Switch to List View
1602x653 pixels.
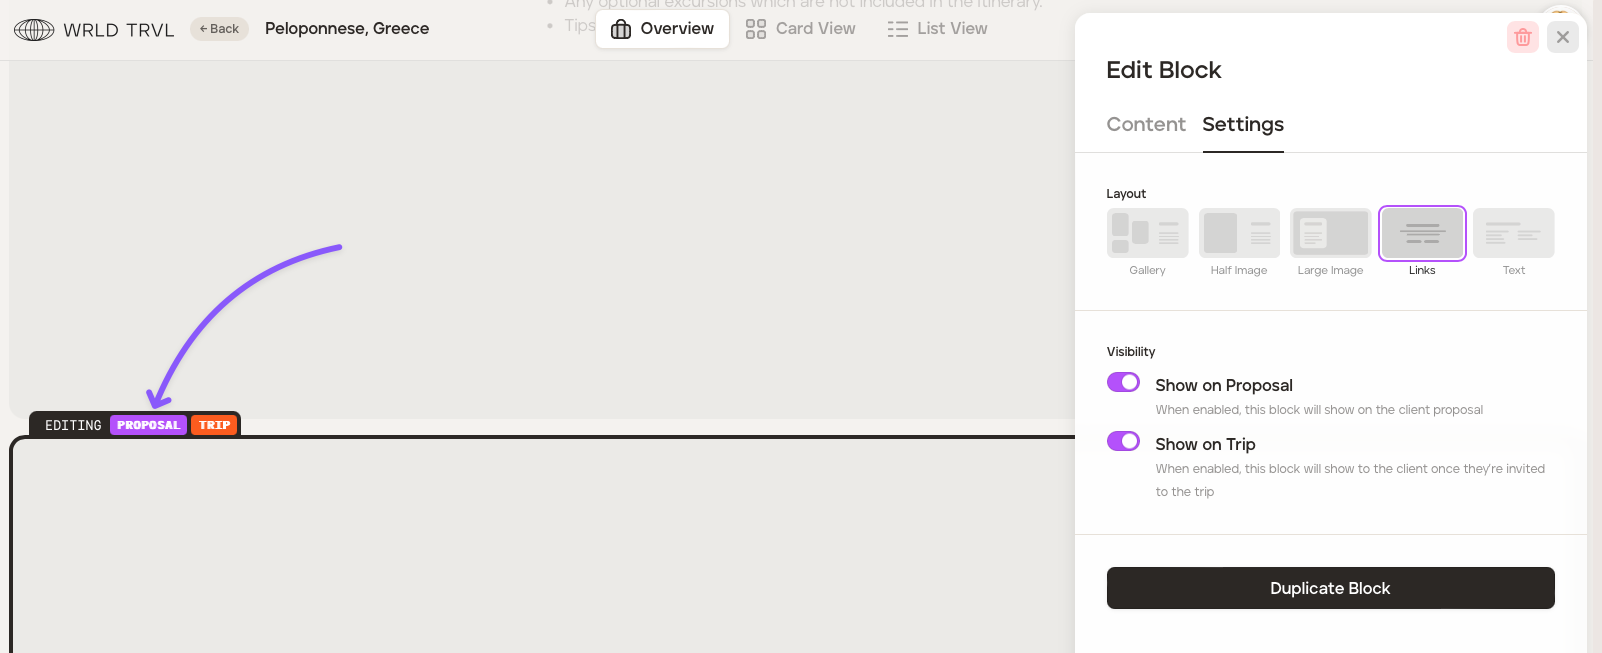point(937,29)
